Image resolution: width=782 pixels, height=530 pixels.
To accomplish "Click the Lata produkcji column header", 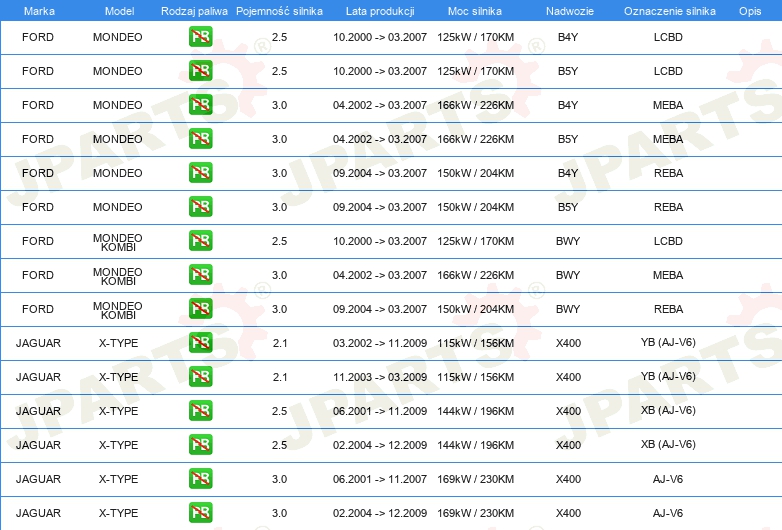I will click(380, 11).
